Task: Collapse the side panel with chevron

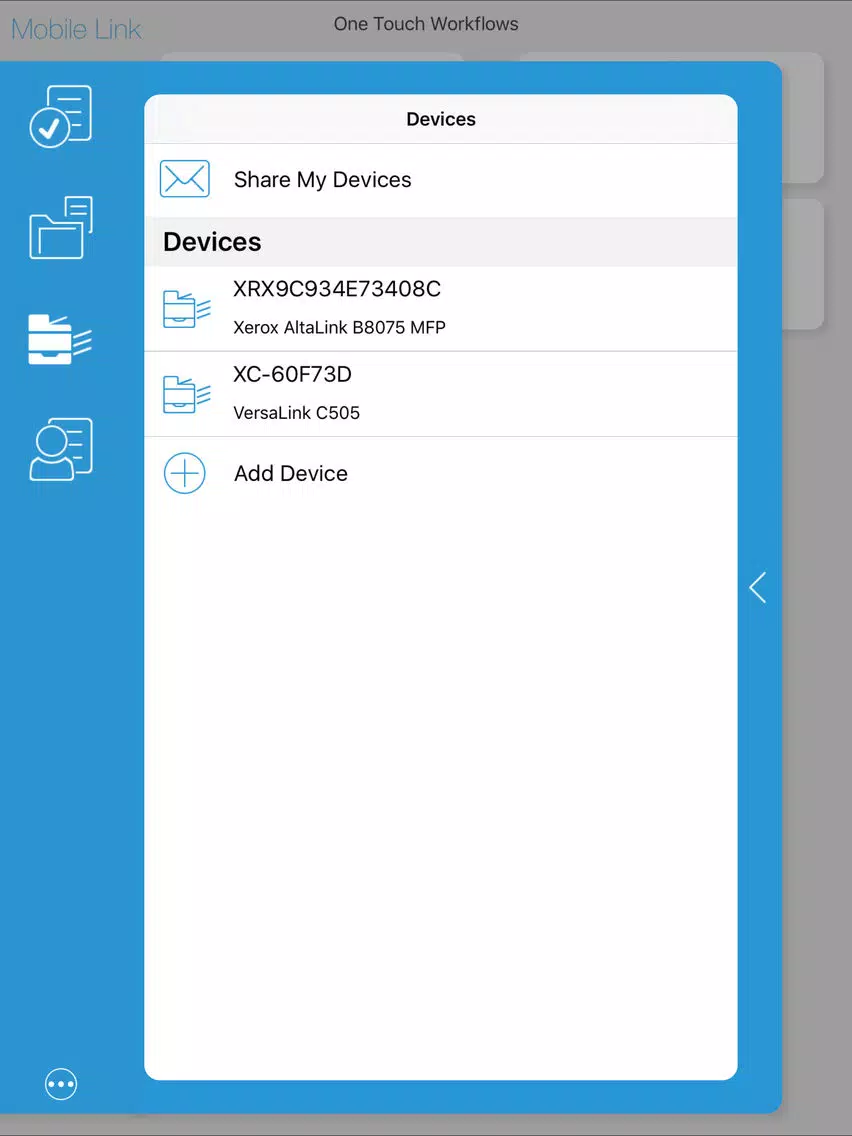Action: [x=758, y=588]
